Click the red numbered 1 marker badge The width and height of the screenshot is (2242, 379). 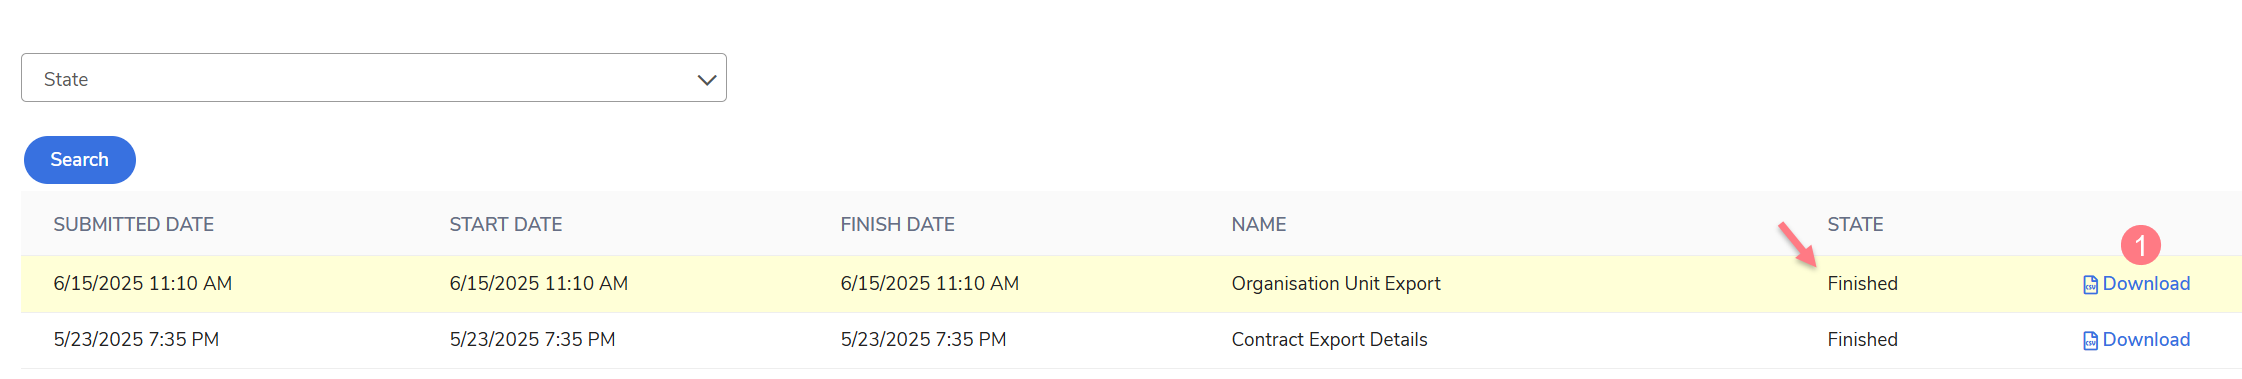2140,245
